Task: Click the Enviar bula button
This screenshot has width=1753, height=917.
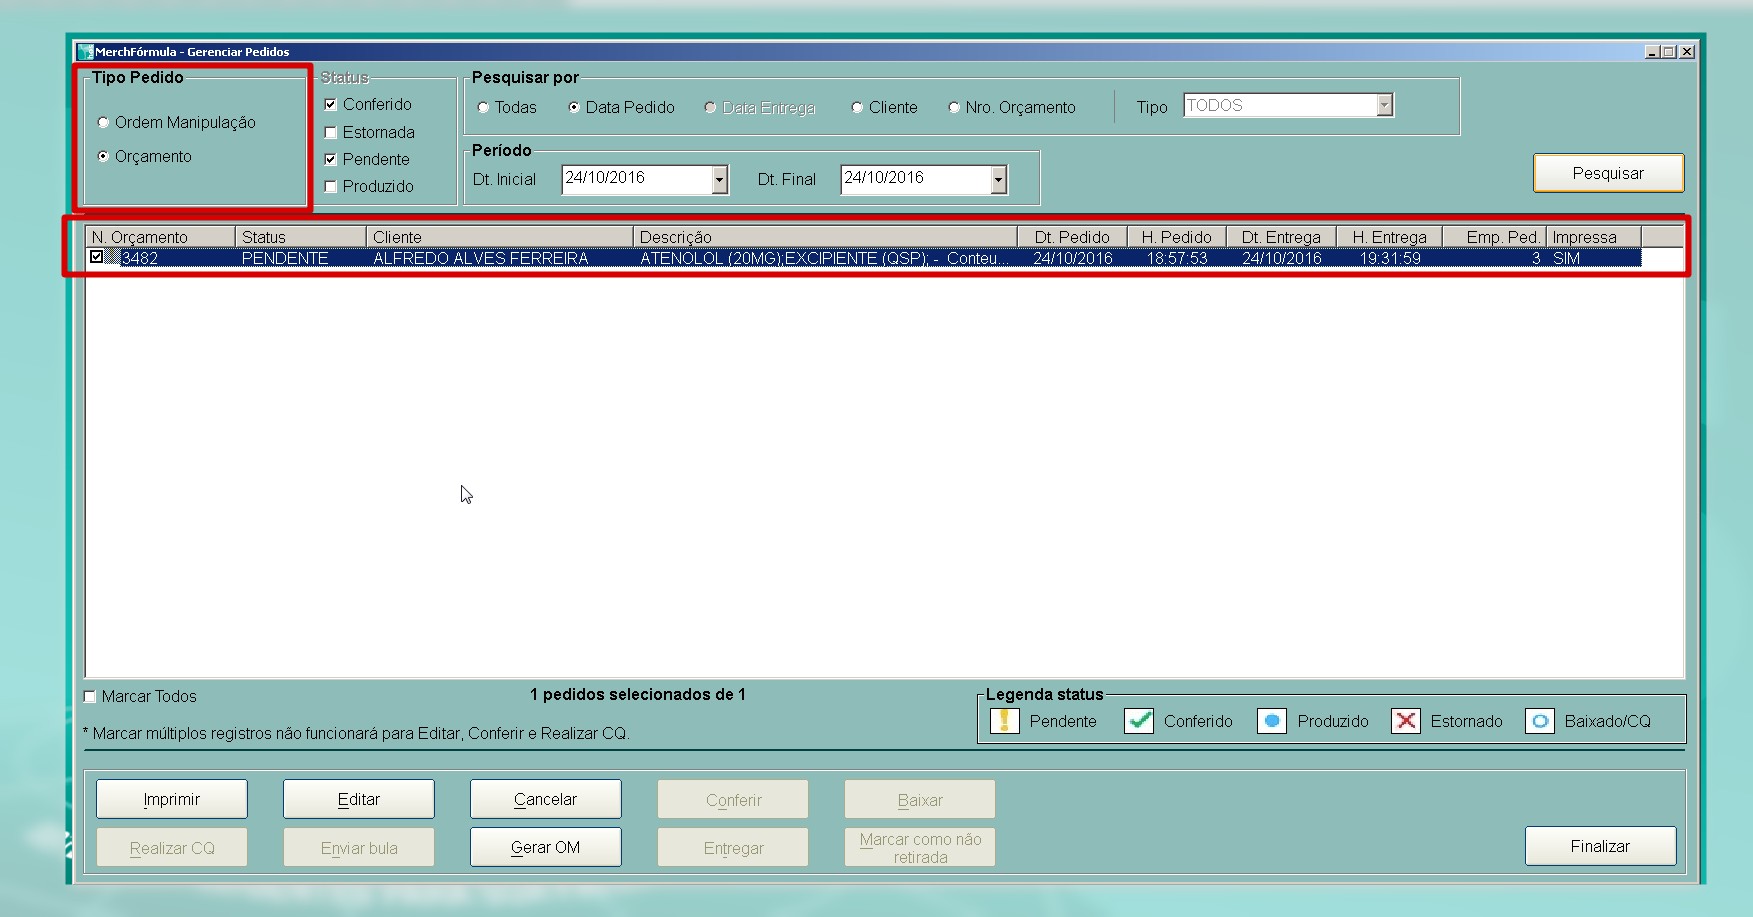Action: coord(359,847)
